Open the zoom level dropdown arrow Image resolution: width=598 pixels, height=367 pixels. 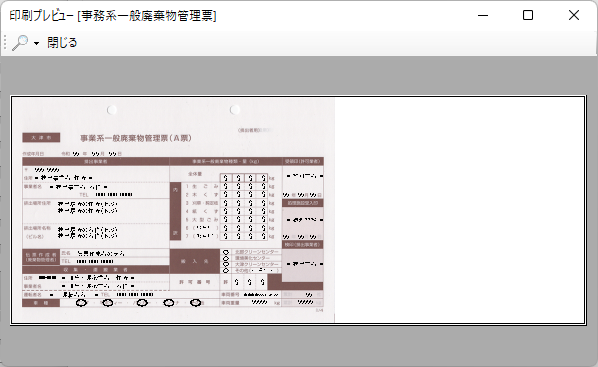(36, 43)
